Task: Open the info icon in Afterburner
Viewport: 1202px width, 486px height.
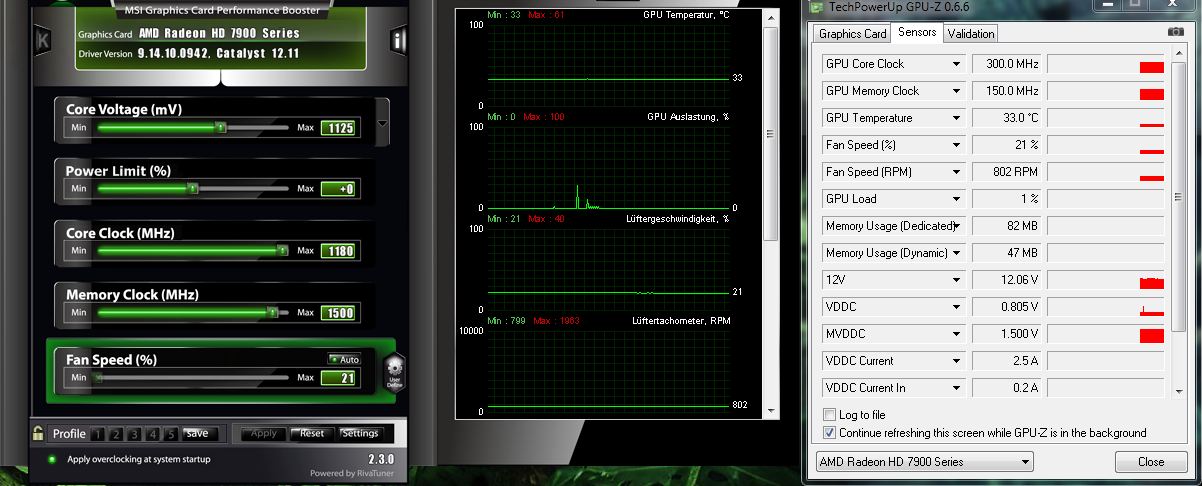Action: (x=398, y=41)
